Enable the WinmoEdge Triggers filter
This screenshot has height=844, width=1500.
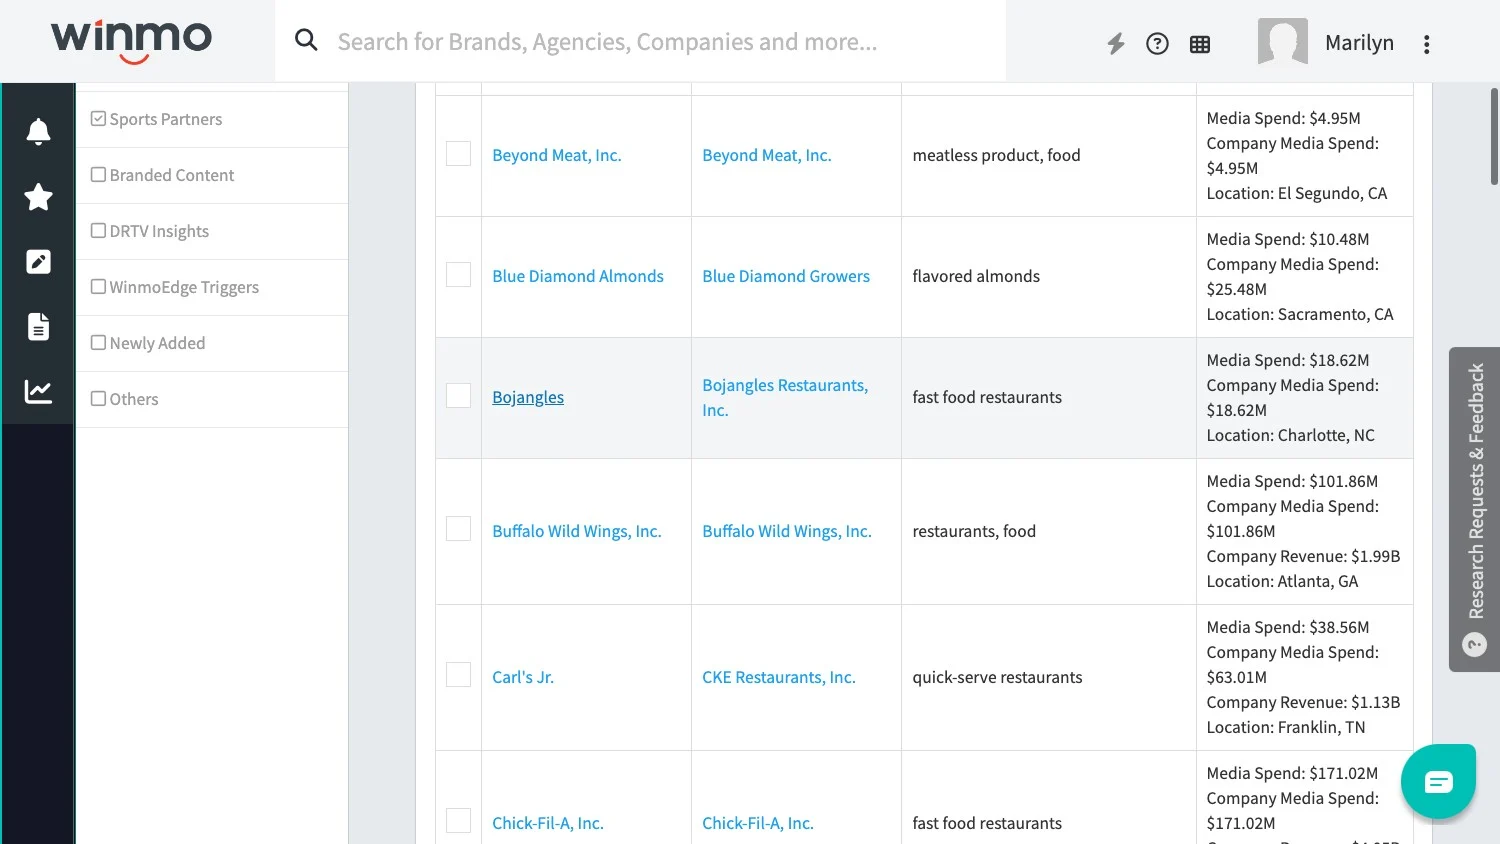98,287
